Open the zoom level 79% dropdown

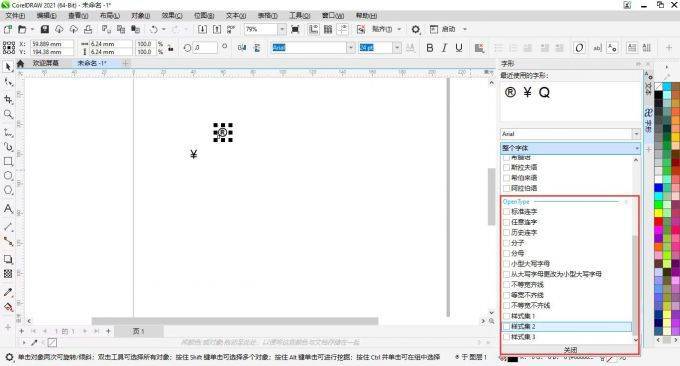(x=282, y=29)
